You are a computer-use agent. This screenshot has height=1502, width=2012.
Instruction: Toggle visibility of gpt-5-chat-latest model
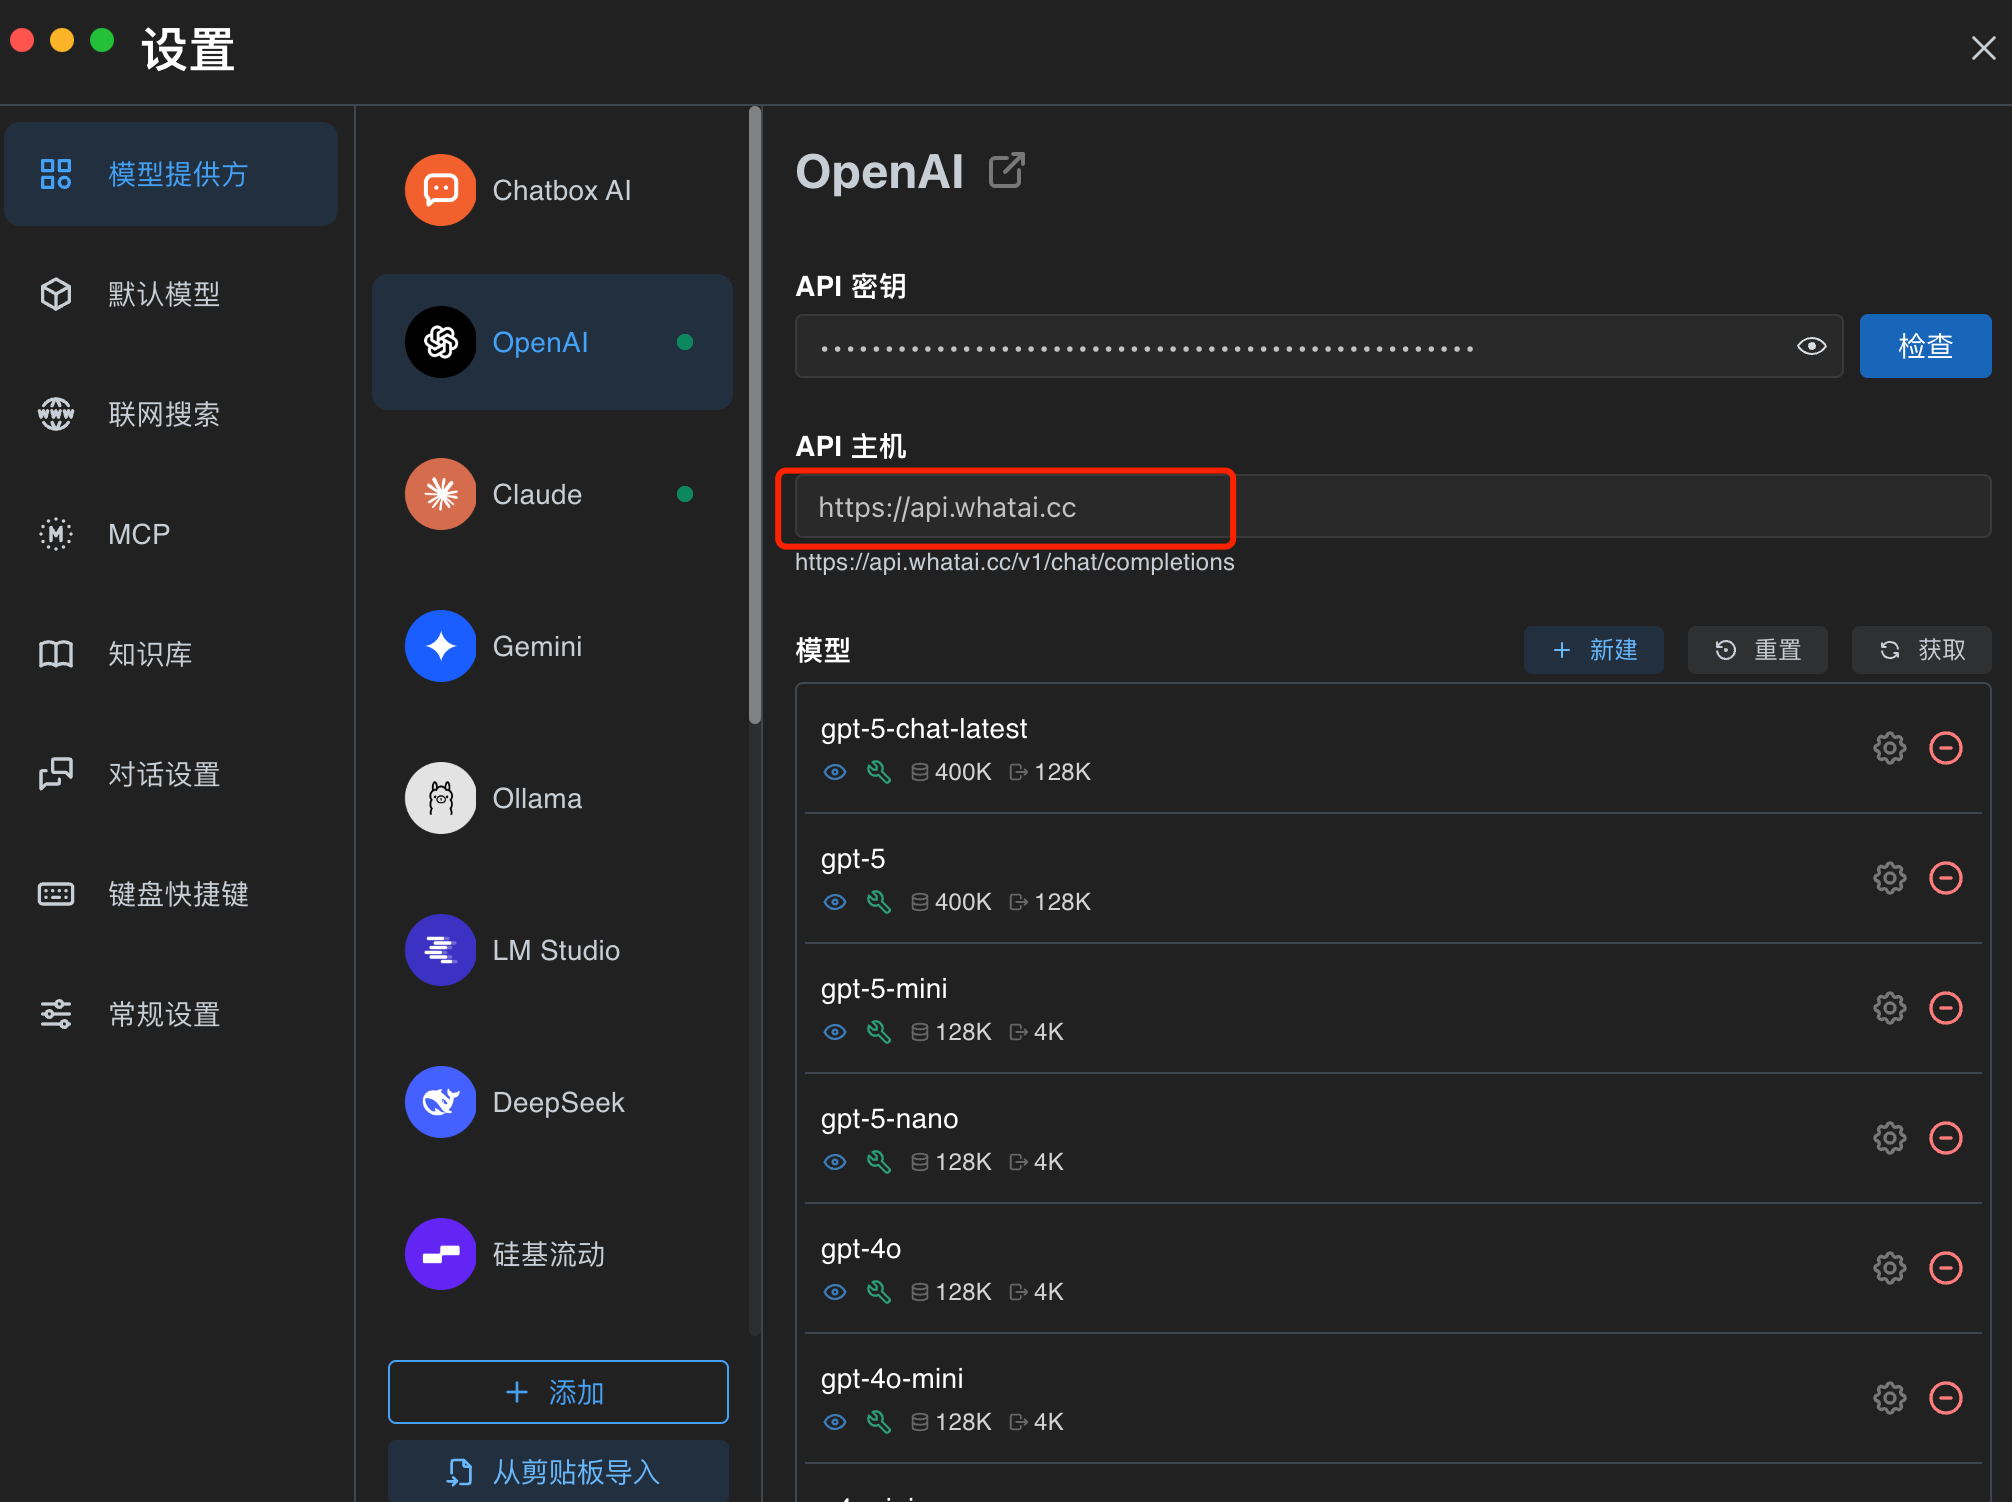(835, 771)
